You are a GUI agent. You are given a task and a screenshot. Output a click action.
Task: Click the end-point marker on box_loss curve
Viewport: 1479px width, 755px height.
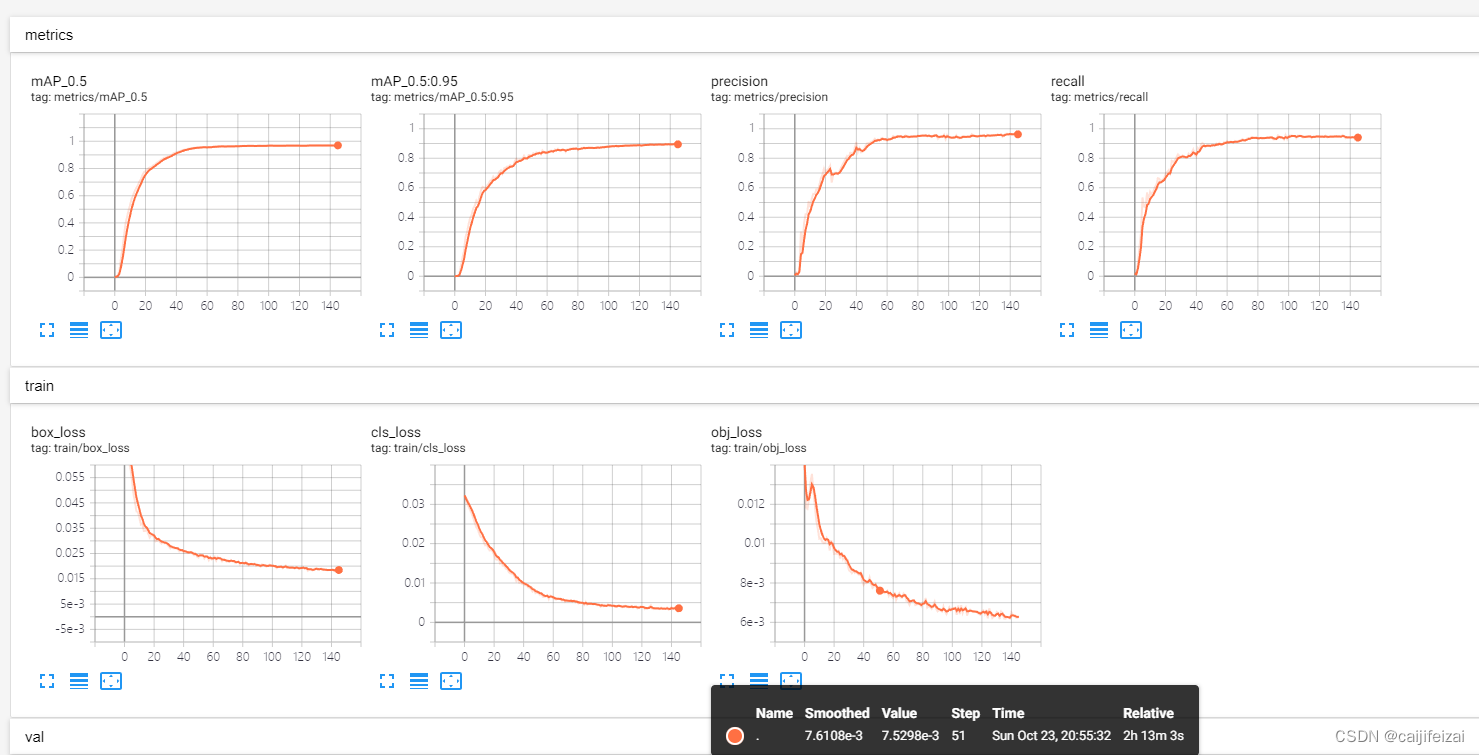(339, 570)
